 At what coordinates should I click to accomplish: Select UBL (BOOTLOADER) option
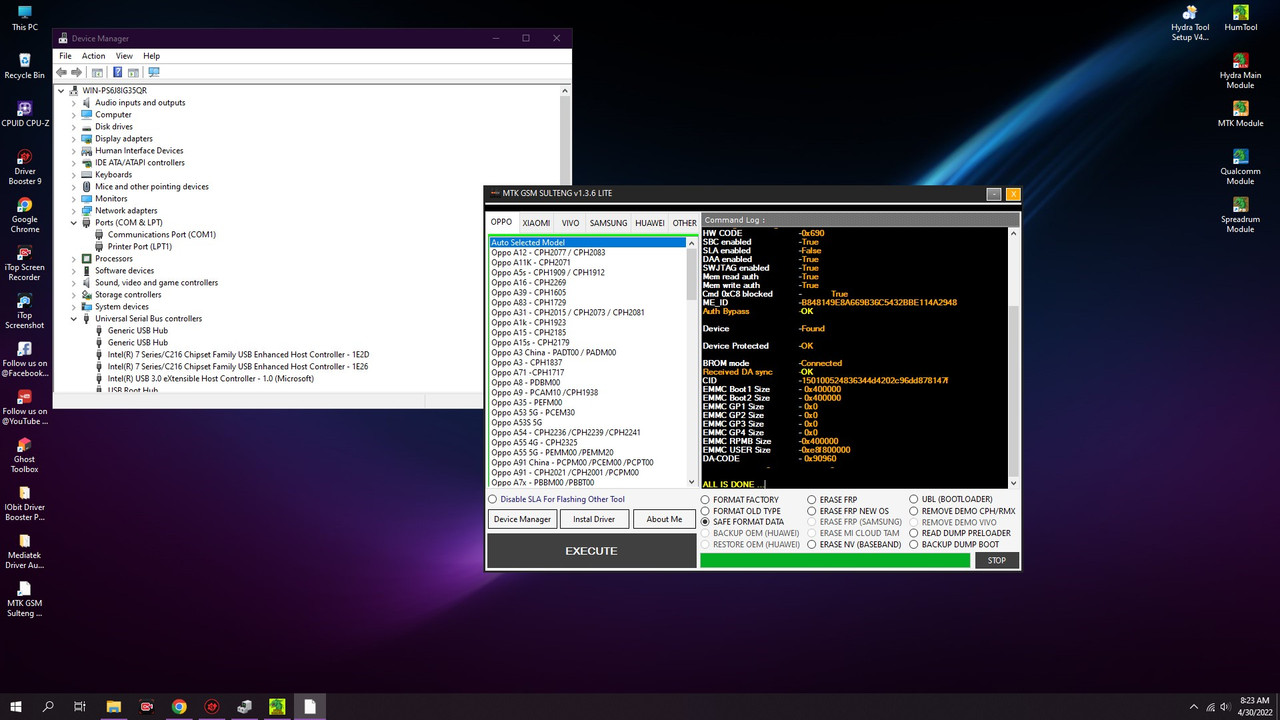coord(912,499)
